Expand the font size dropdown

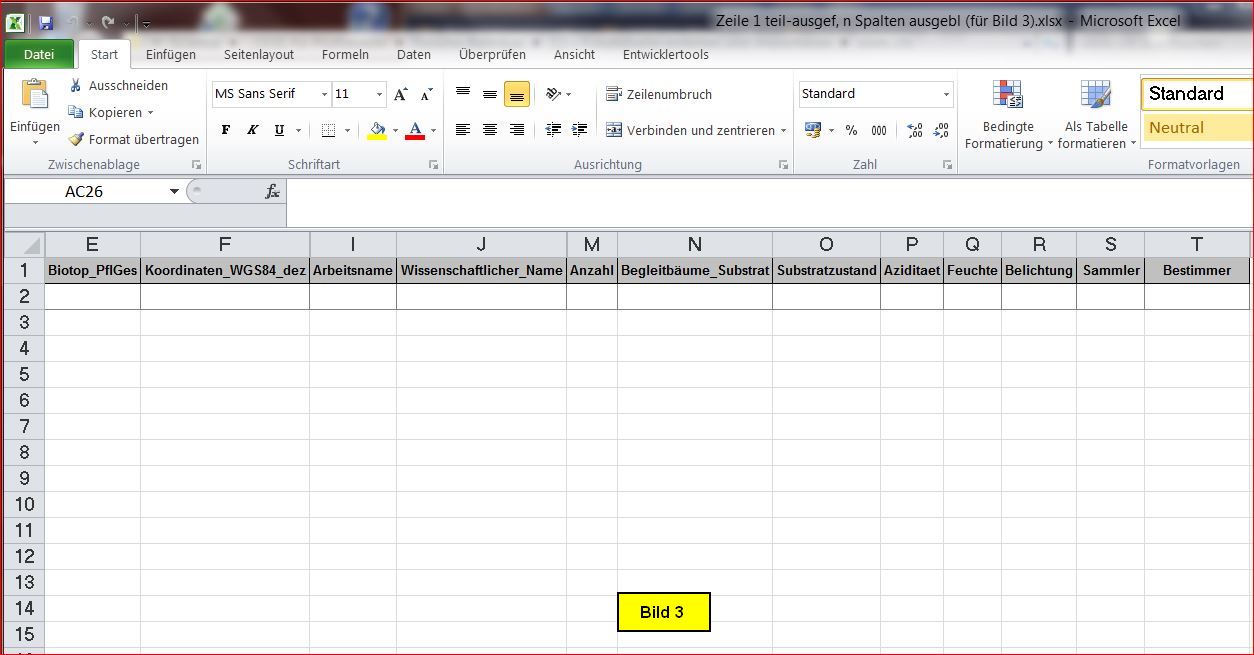tap(379, 94)
